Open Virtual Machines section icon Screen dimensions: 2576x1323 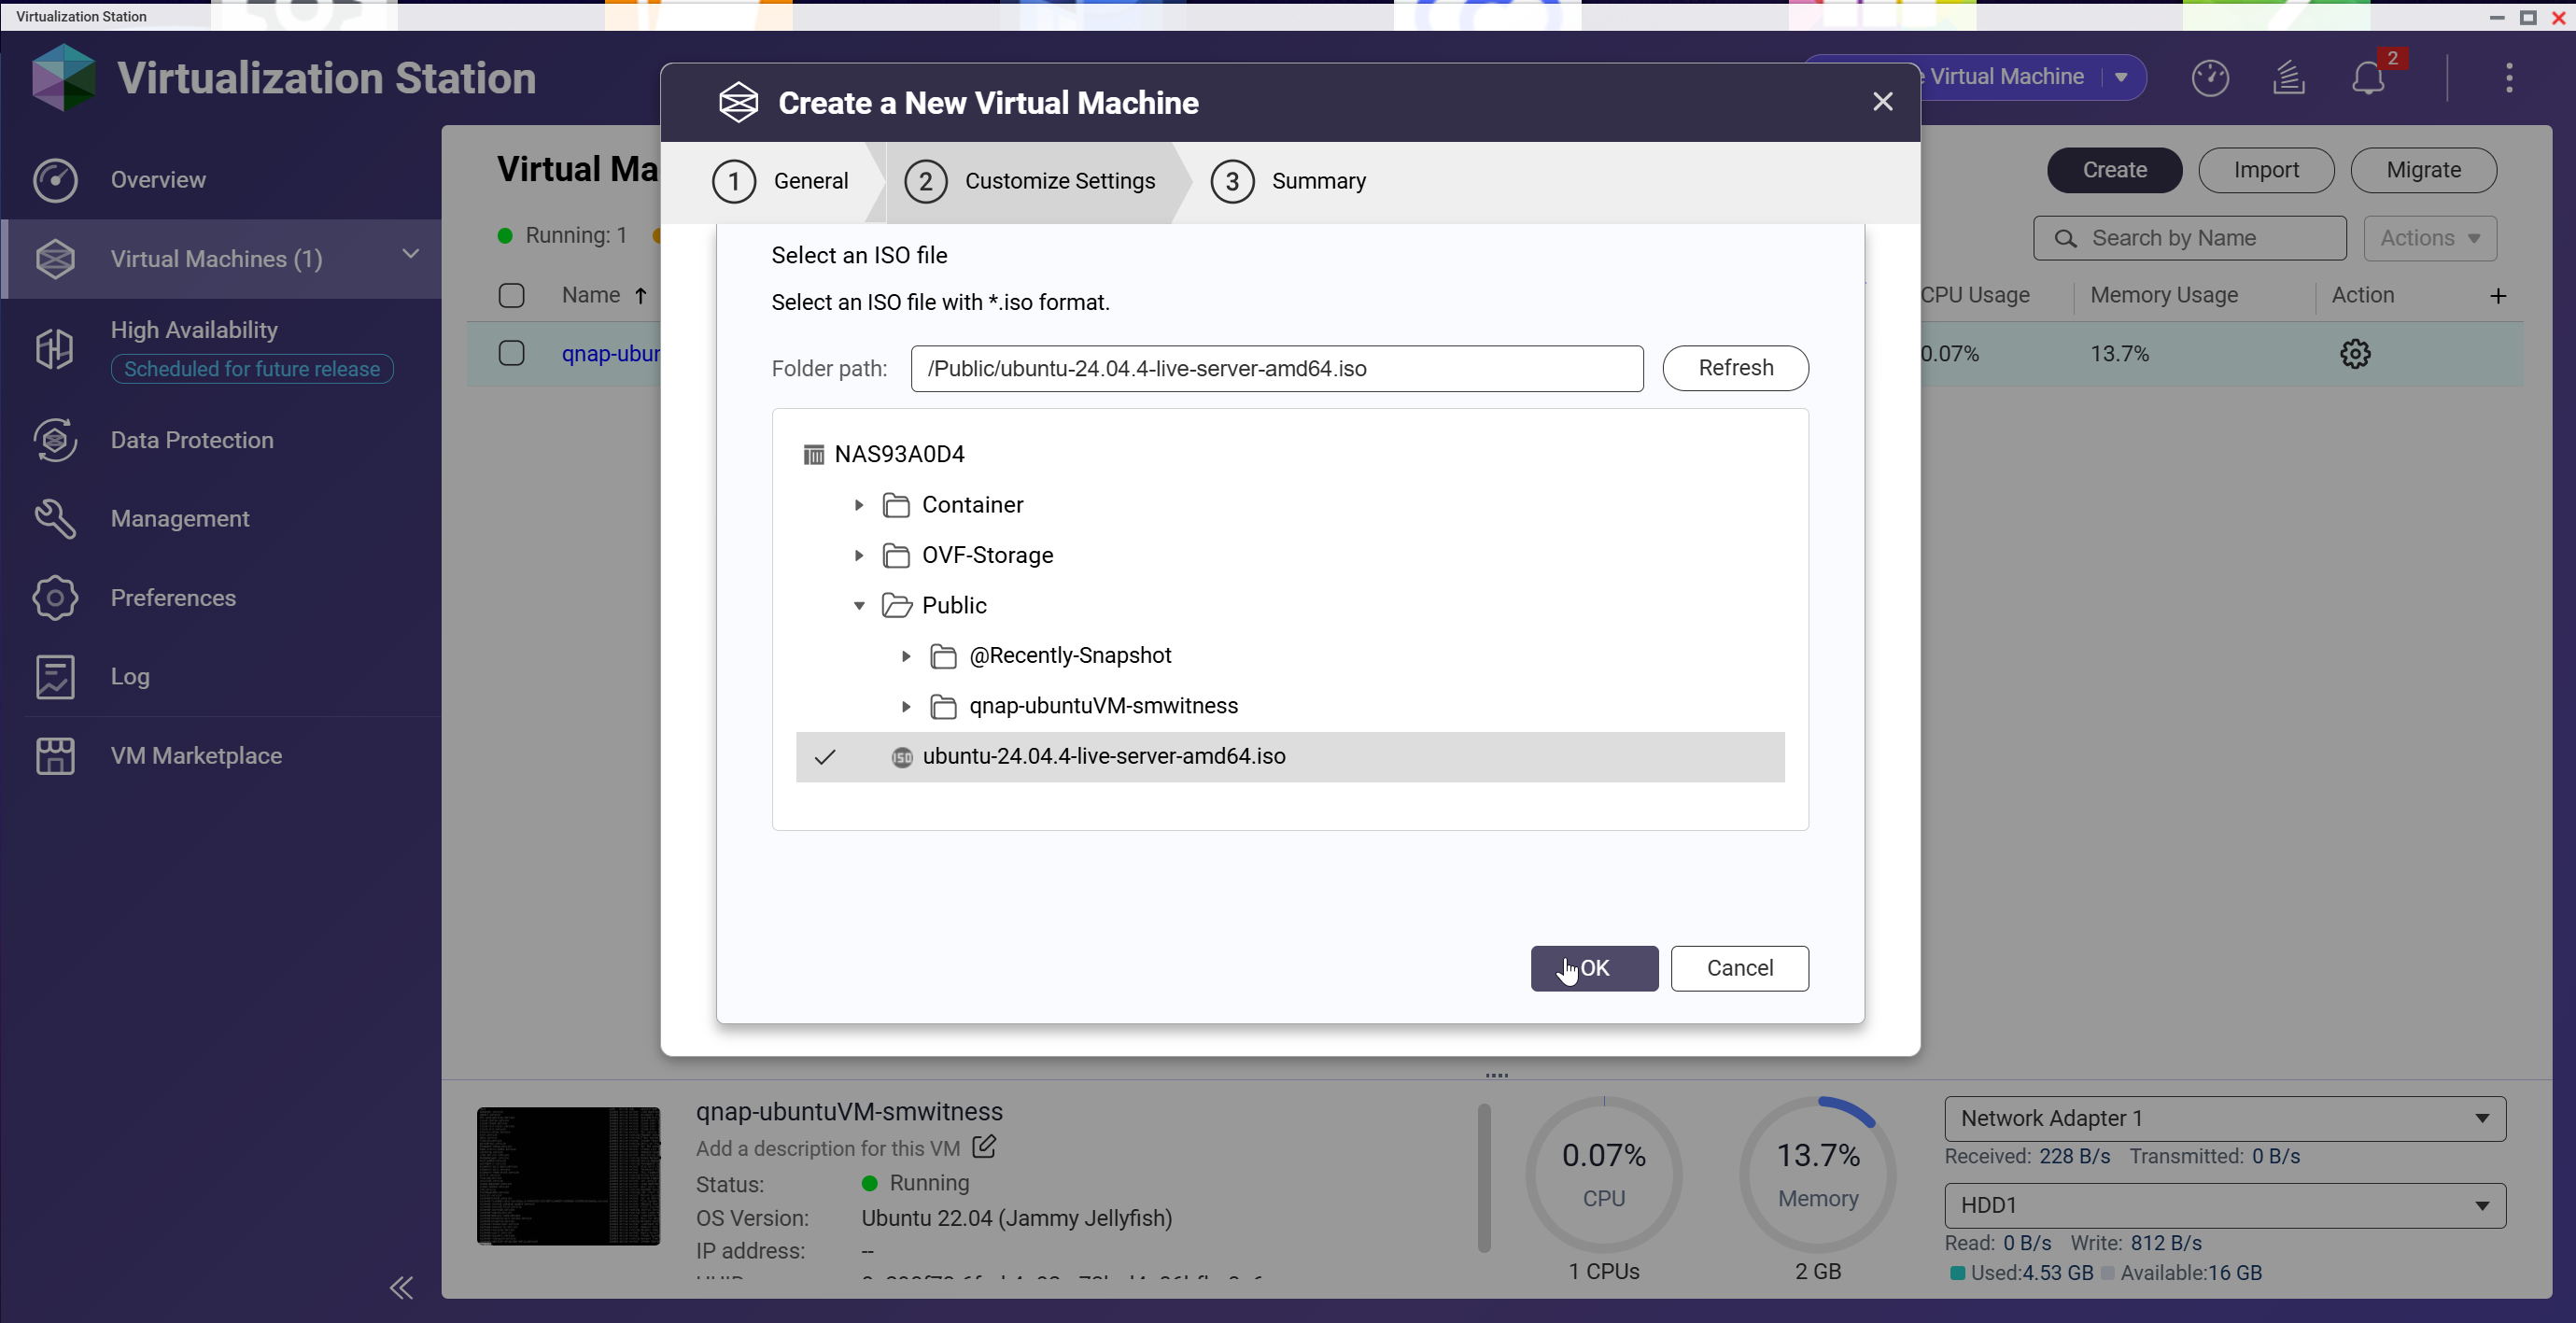point(55,259)
